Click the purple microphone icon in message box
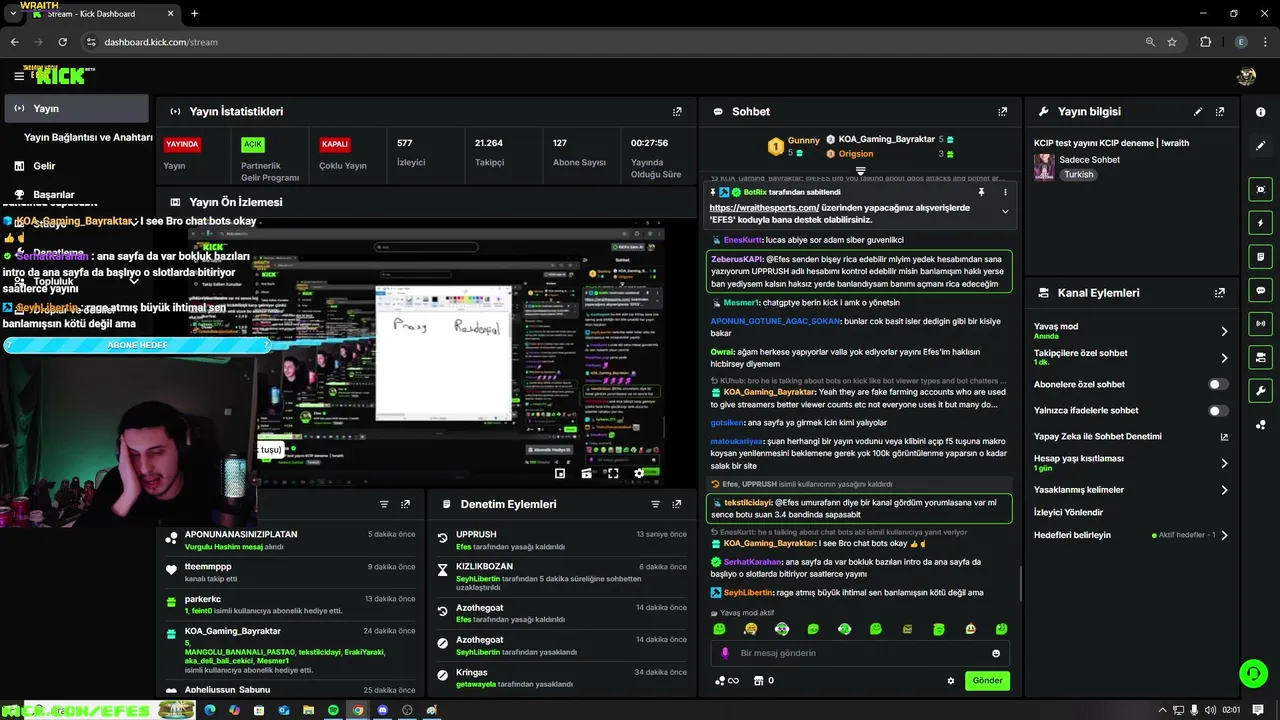The height and width of the screenshot is (720, 1280). [x=725, y=653]
